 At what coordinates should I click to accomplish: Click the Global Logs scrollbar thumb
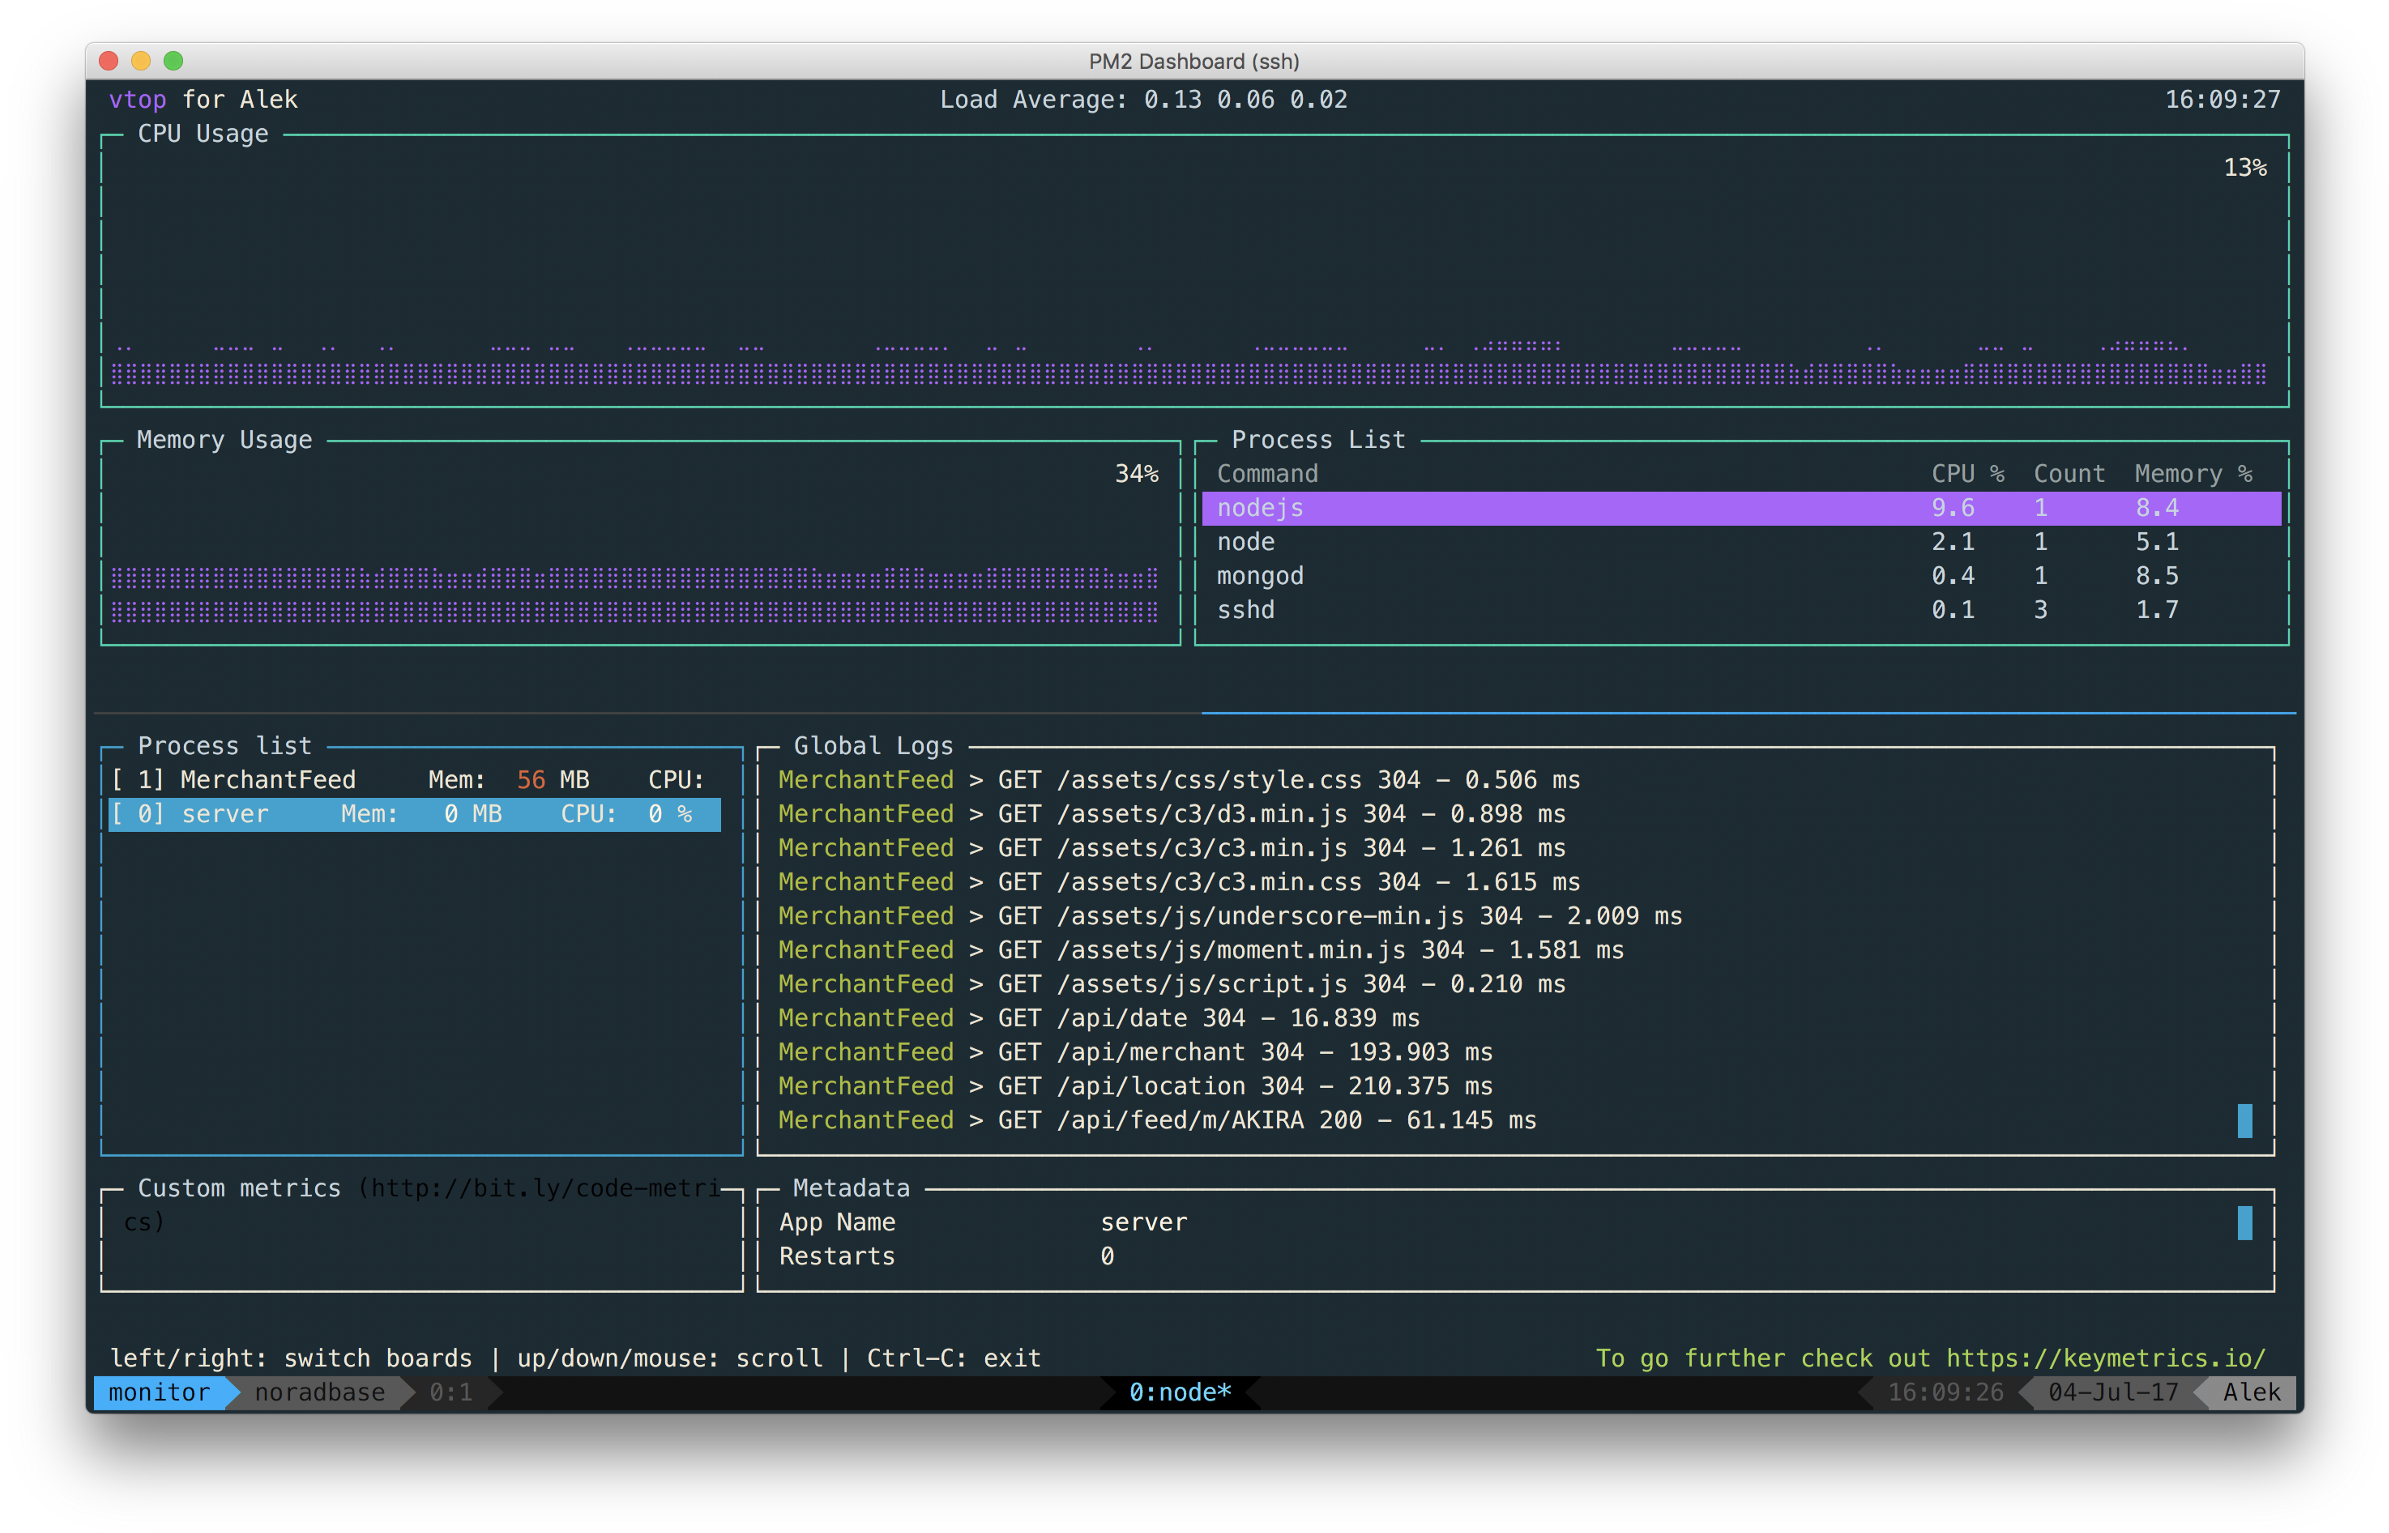pos(2244,1120)
